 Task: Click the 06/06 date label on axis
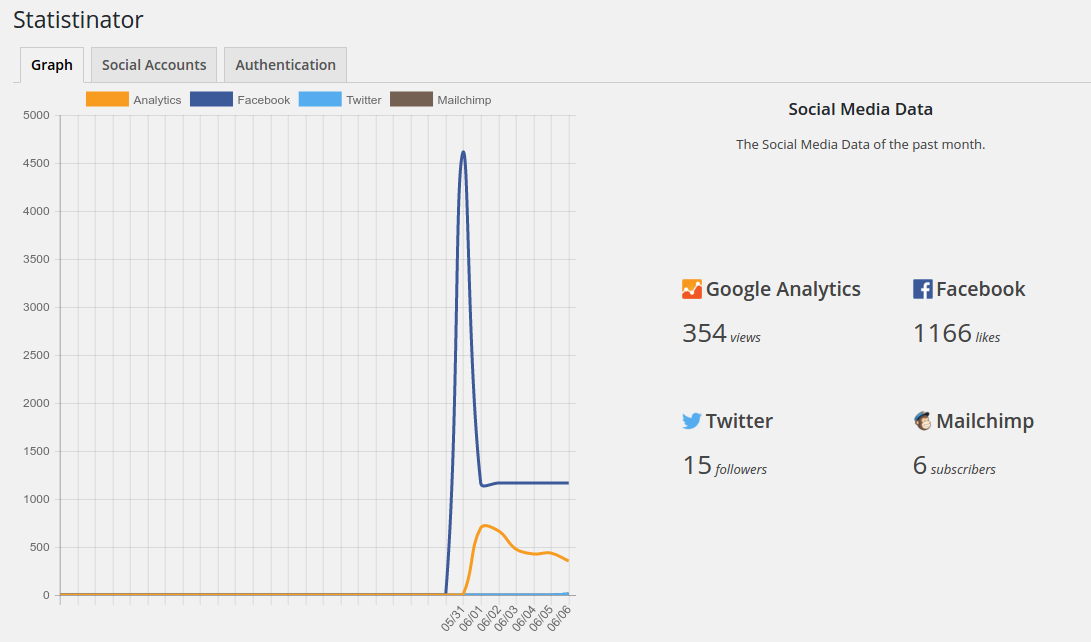coord(559,618)
